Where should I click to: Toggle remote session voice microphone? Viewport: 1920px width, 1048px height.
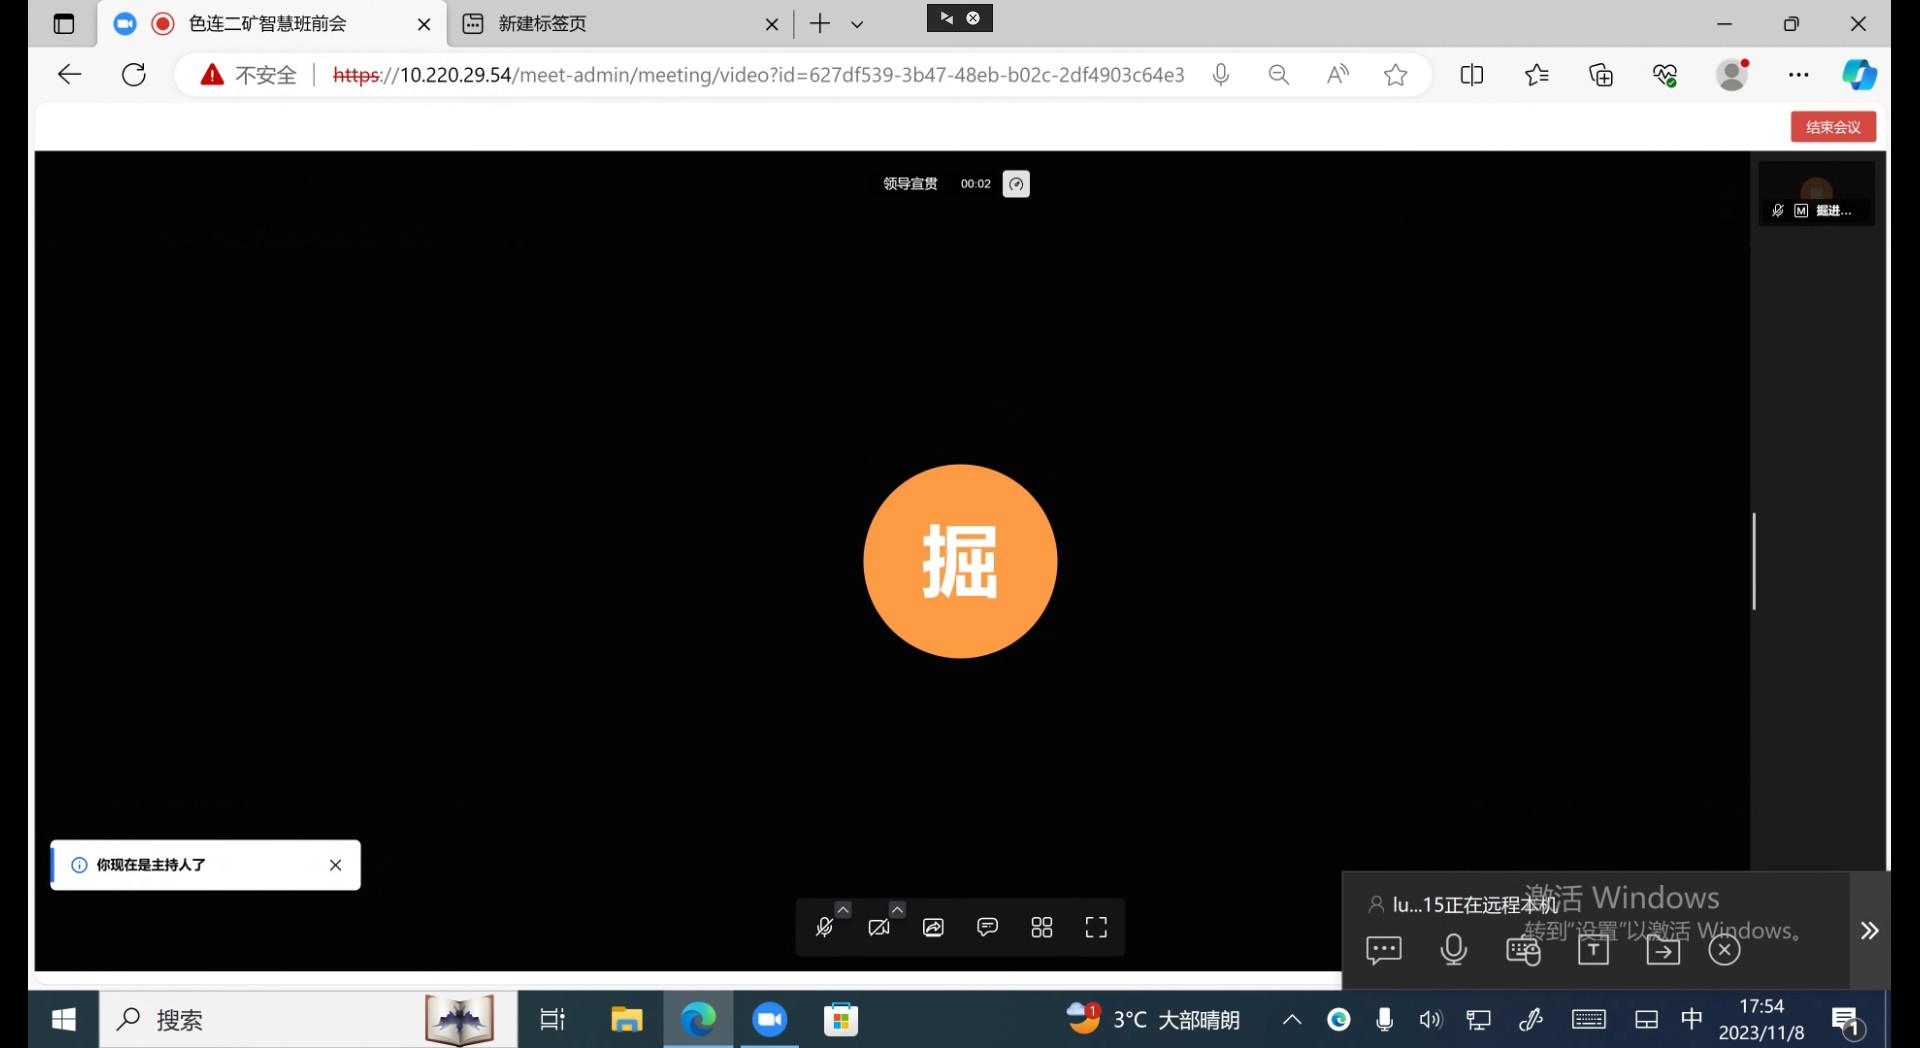pos(1454,950)
